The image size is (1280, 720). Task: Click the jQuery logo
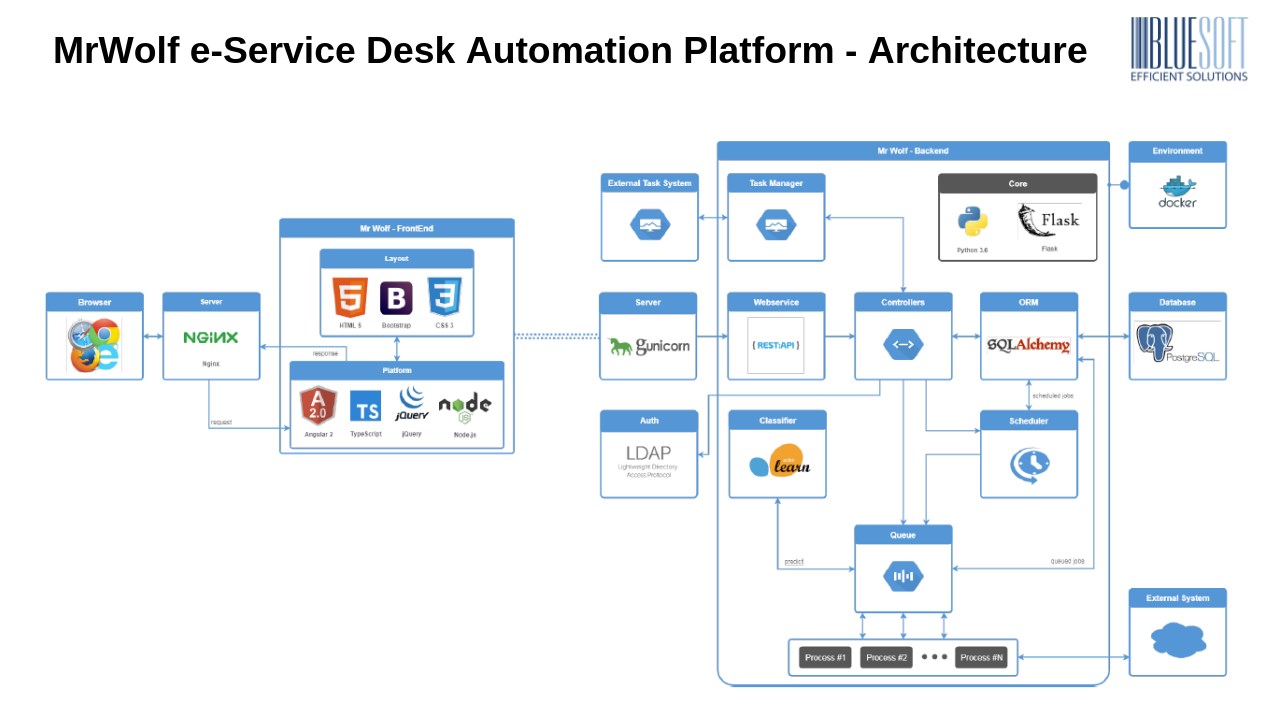coord(412,405)
